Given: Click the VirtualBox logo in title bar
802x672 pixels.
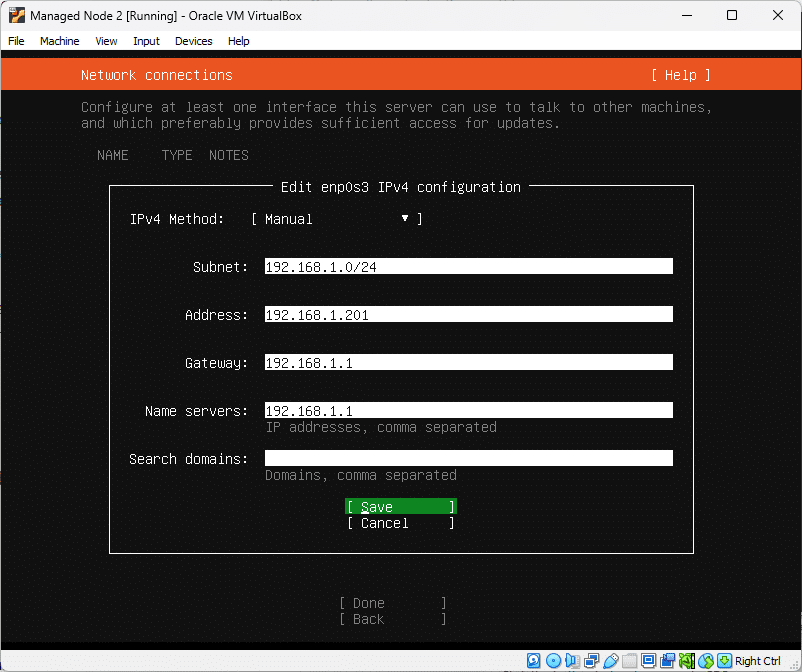Looking at the screenshot, I should pos(16,16).
